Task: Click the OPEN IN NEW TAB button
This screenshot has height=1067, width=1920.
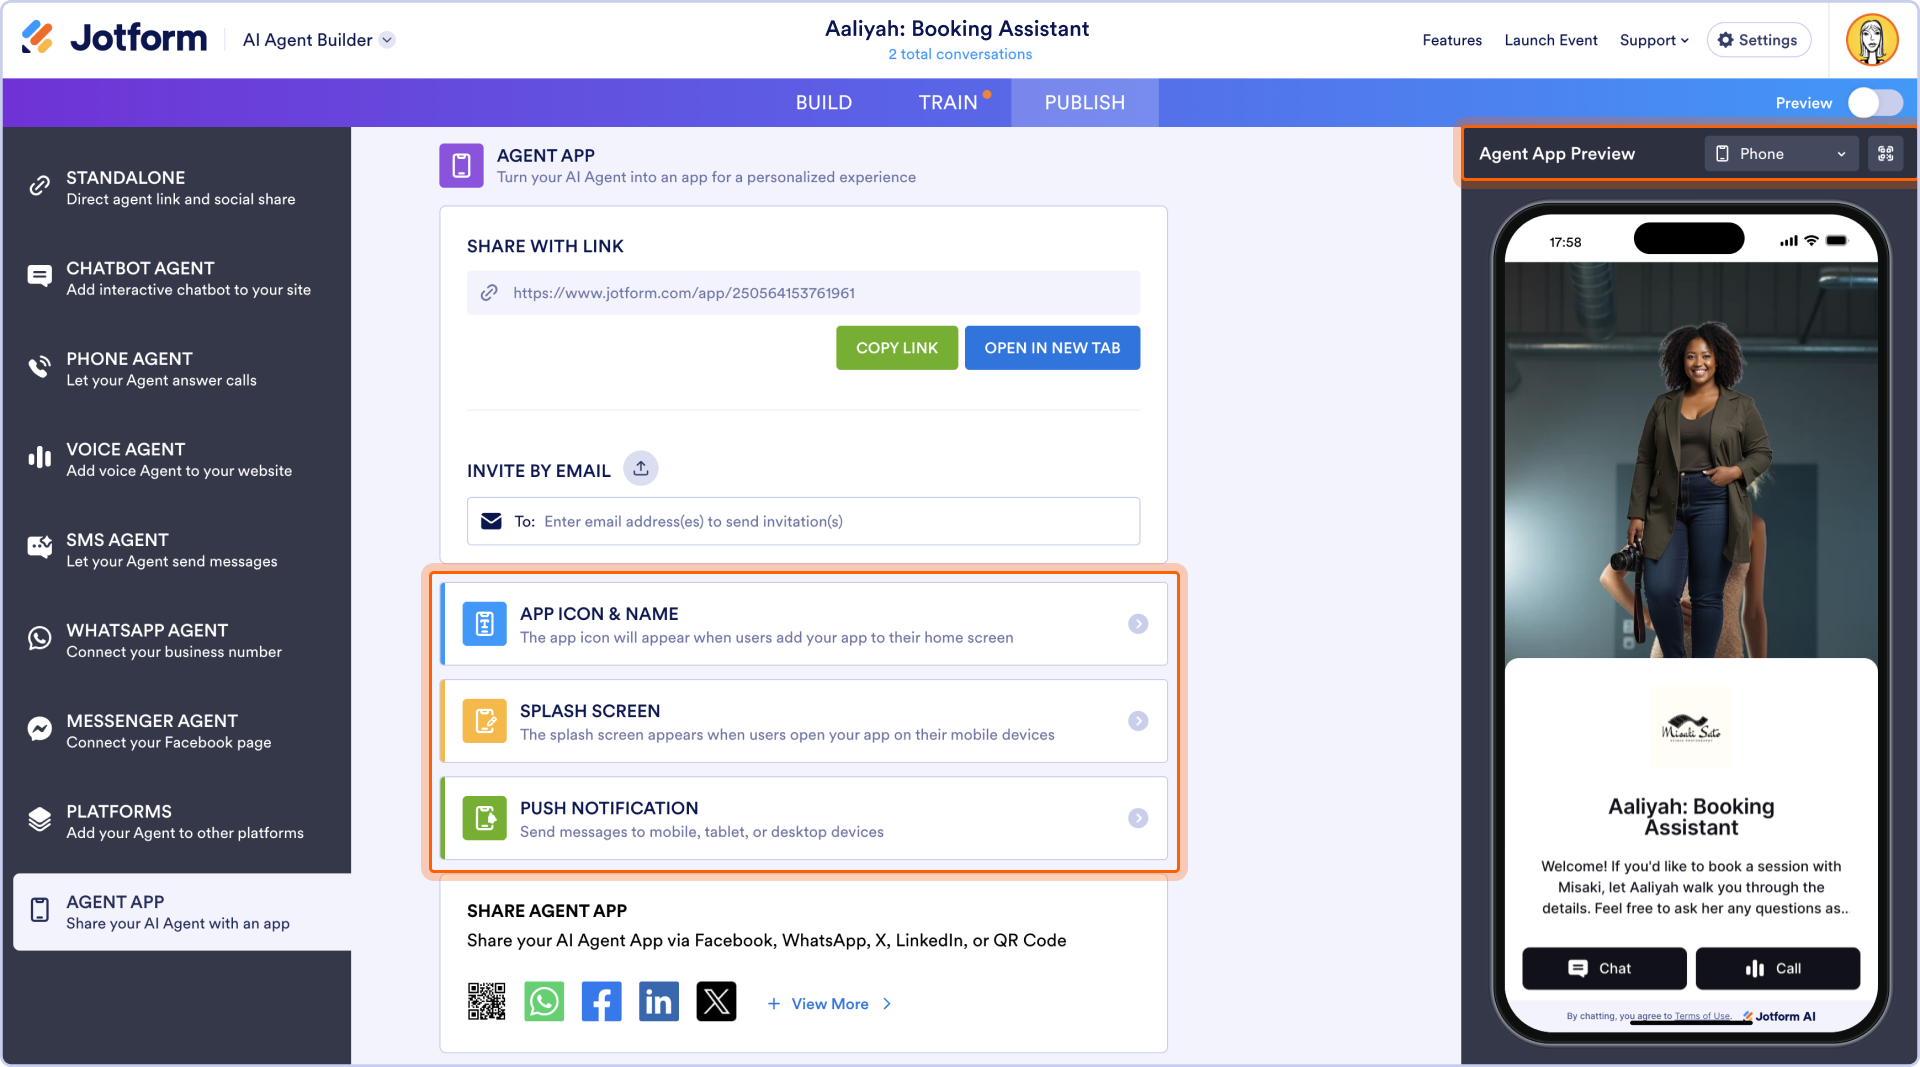Action: pos(1052,348)
